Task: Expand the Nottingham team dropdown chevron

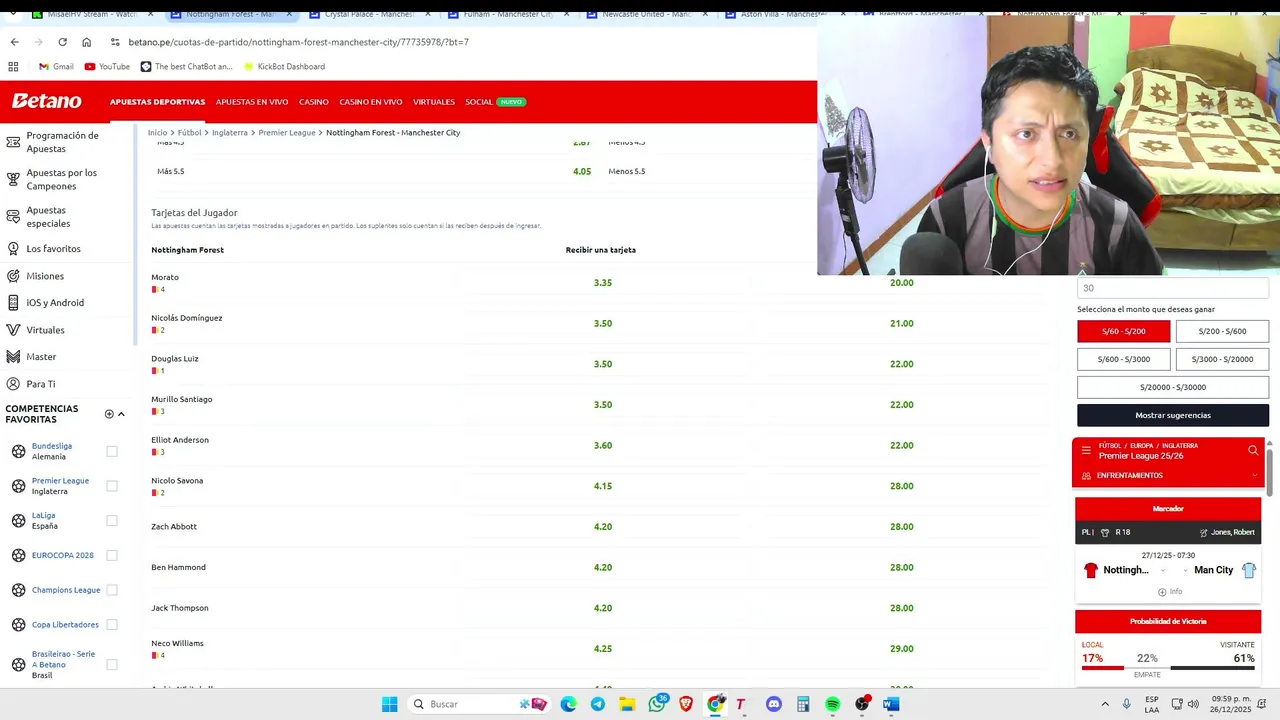Action: point(1162,571)
